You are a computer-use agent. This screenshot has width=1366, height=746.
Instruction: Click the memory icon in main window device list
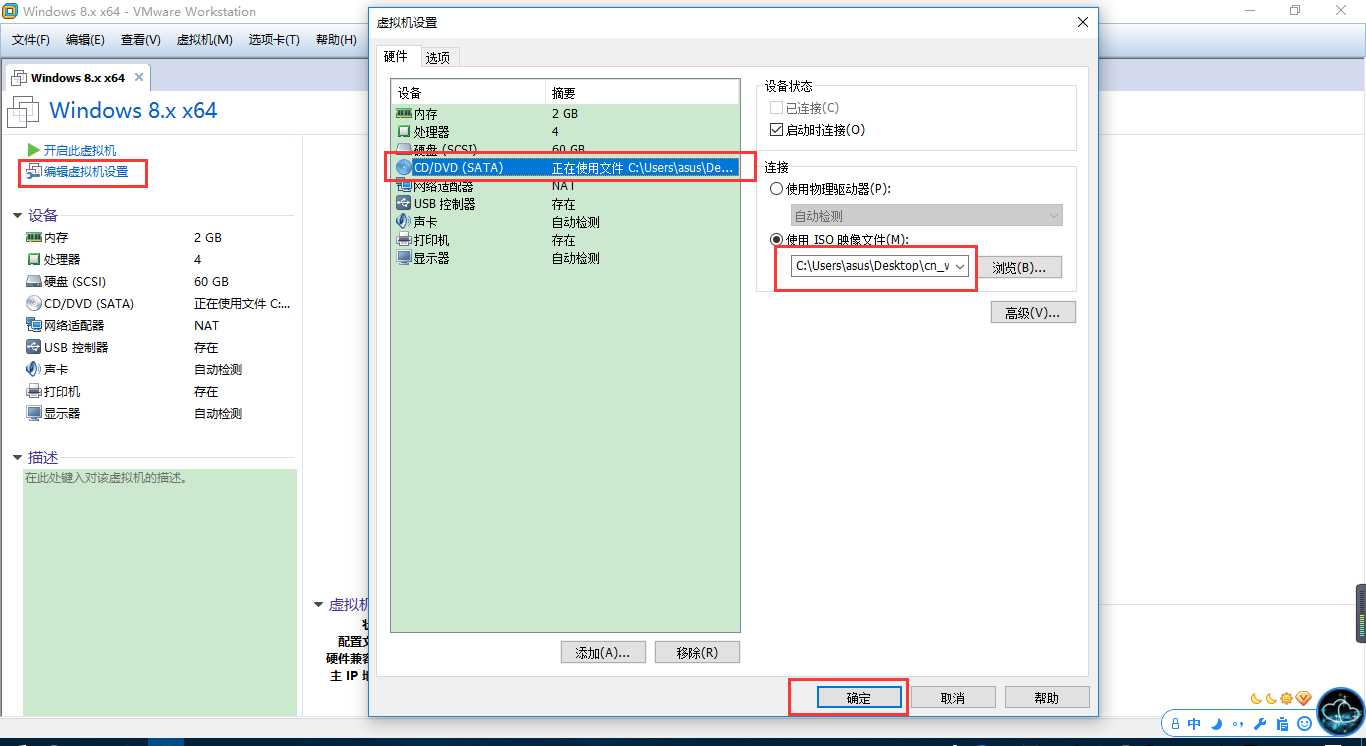click(x=34, y=237)
